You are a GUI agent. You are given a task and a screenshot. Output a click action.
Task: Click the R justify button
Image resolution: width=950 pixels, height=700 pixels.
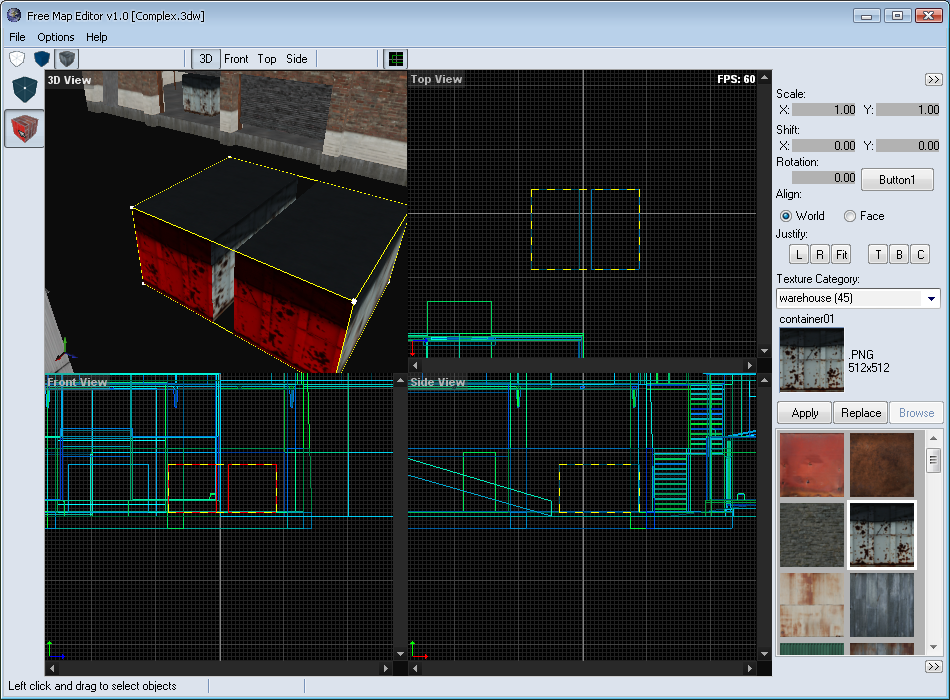(x=820, y=255)
